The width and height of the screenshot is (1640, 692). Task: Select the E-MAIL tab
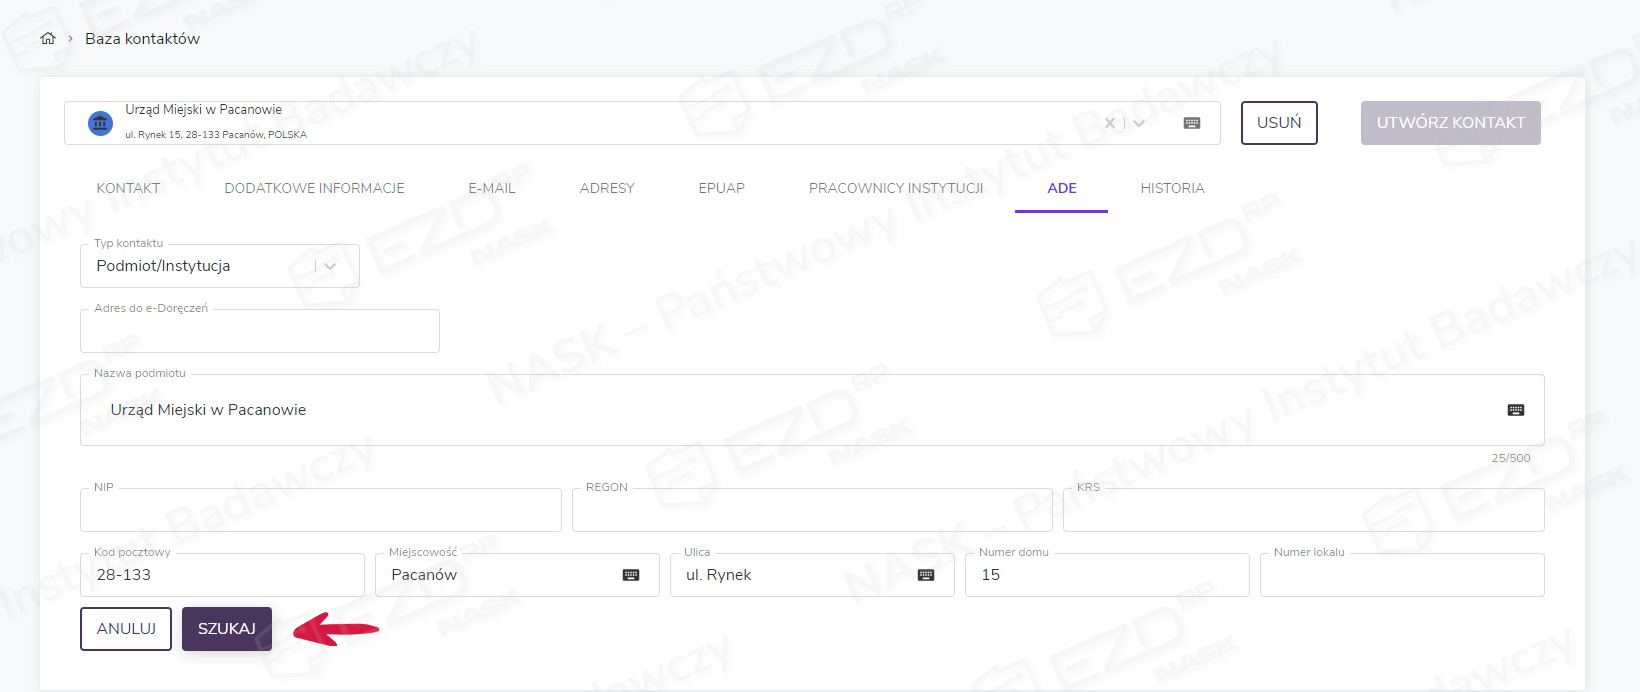pyautogui.click(x=491, y=188)
